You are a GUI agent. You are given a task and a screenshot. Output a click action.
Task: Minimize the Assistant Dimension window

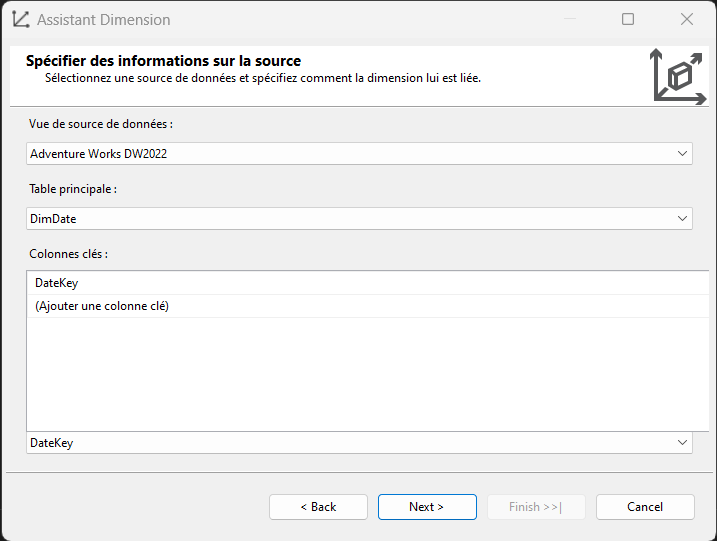(x=570, y=19)
